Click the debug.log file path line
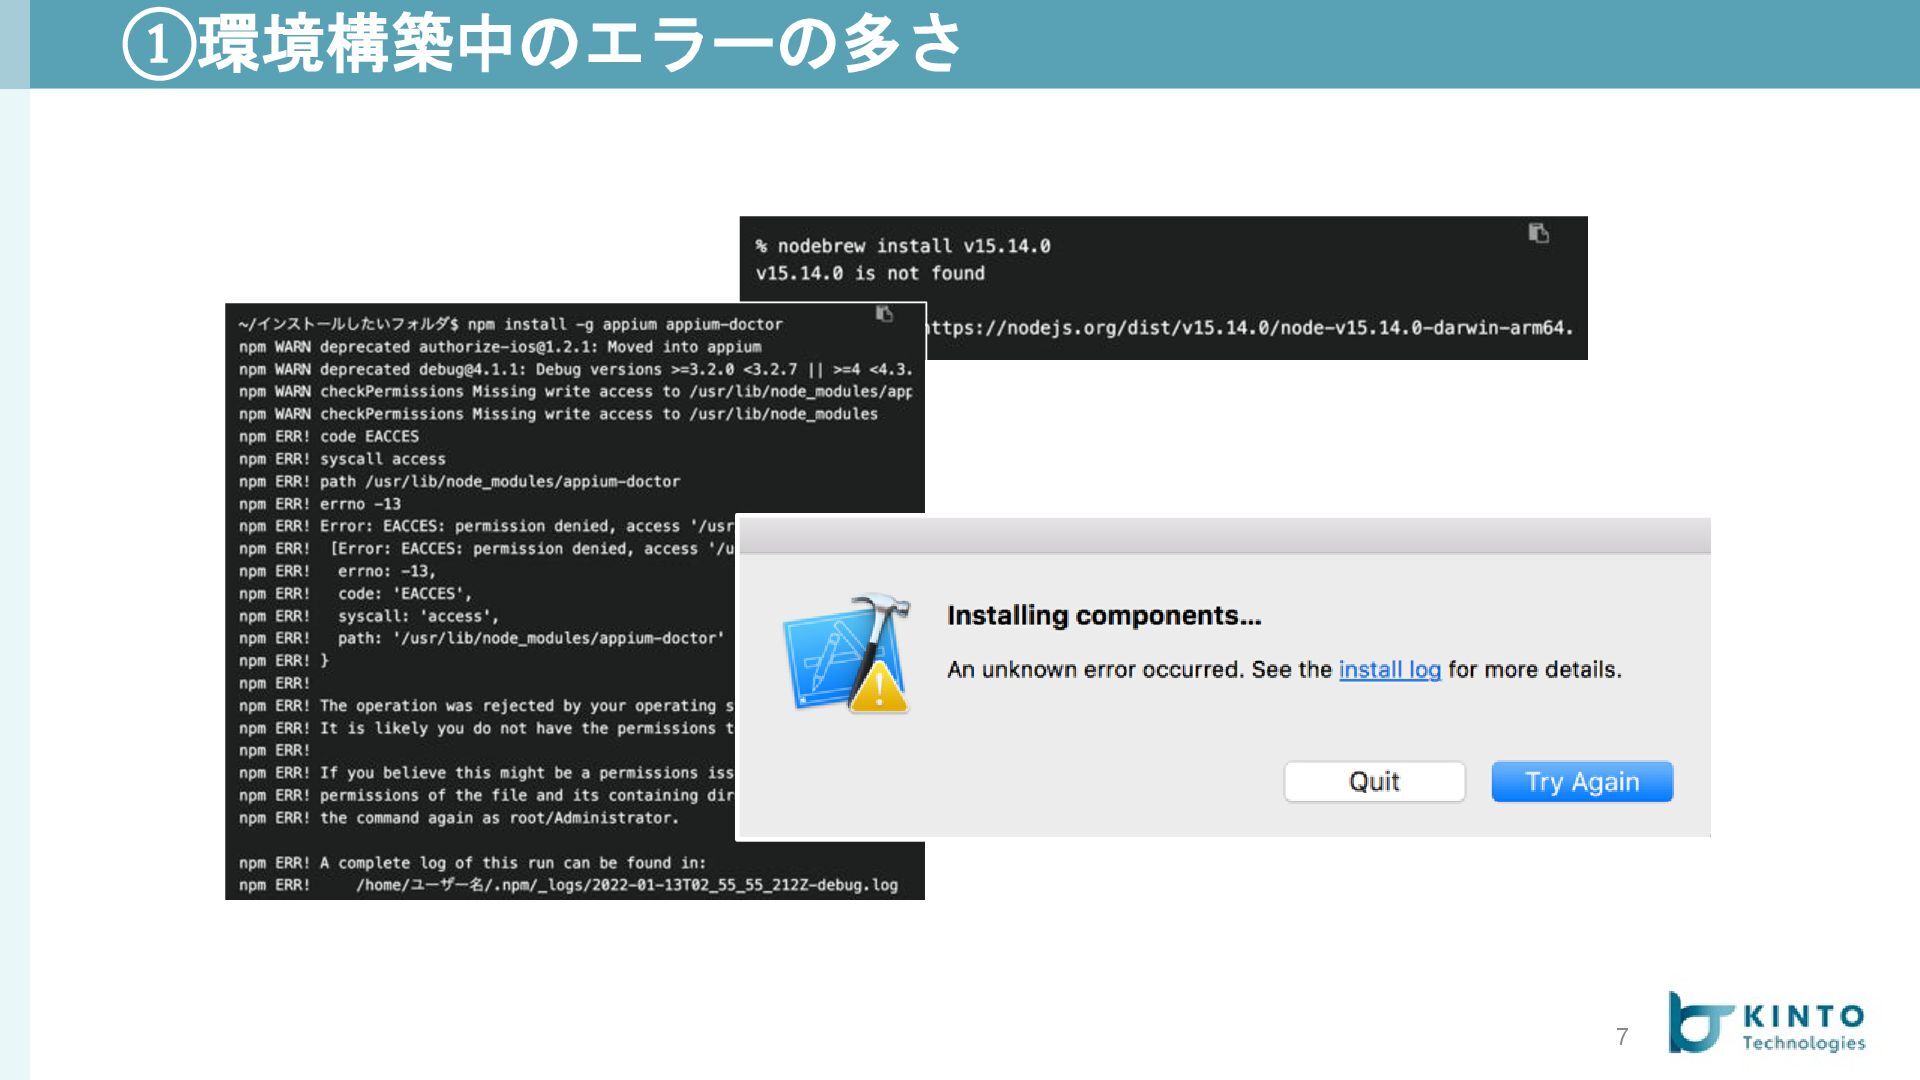 click(x=626, y=885)
